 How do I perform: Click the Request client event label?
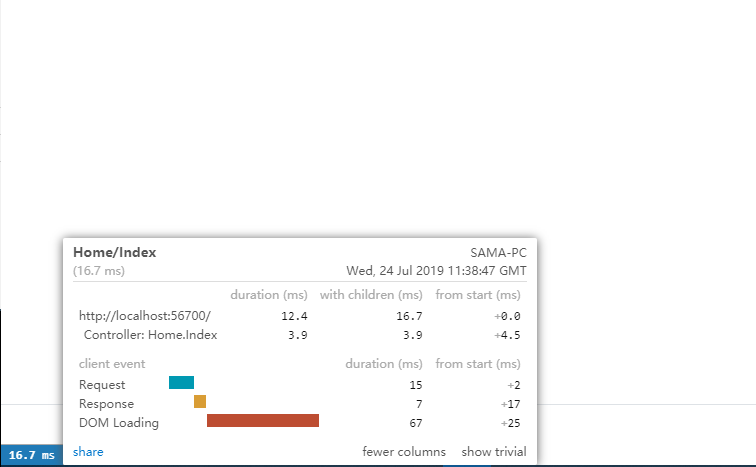click(102, 384)
